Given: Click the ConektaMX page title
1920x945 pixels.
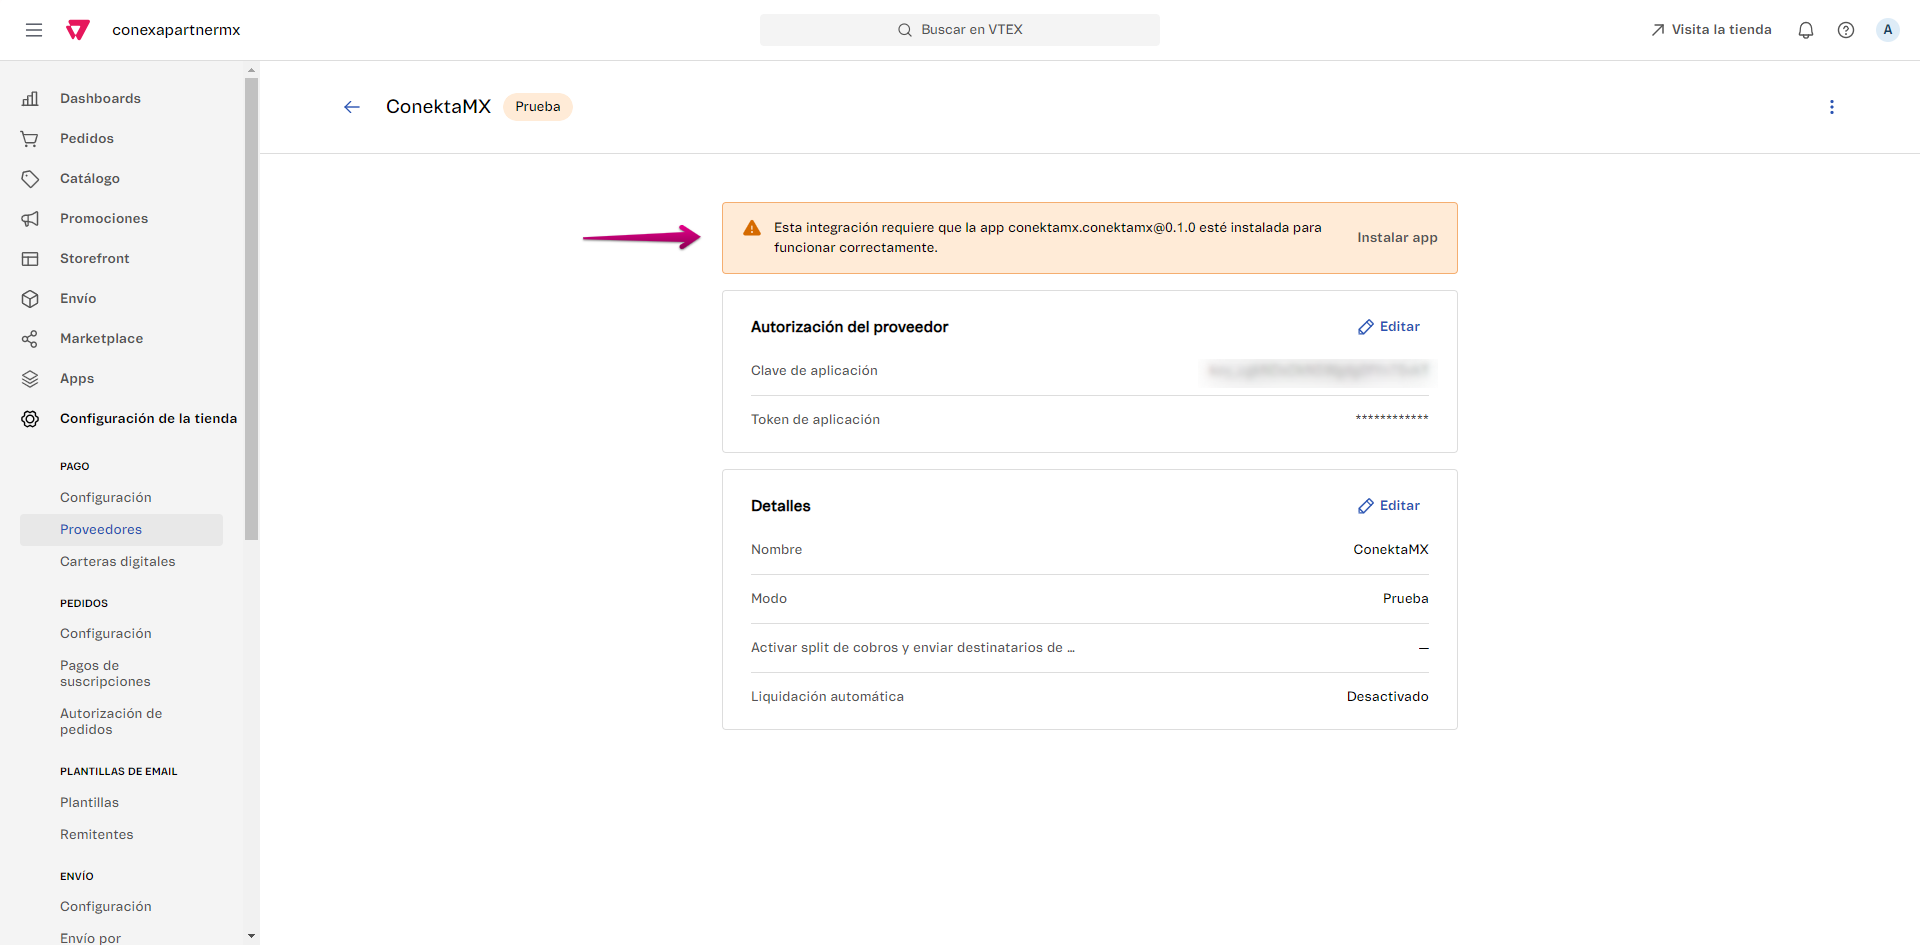Looking at the screenshot, I should [x=438, y=107].
